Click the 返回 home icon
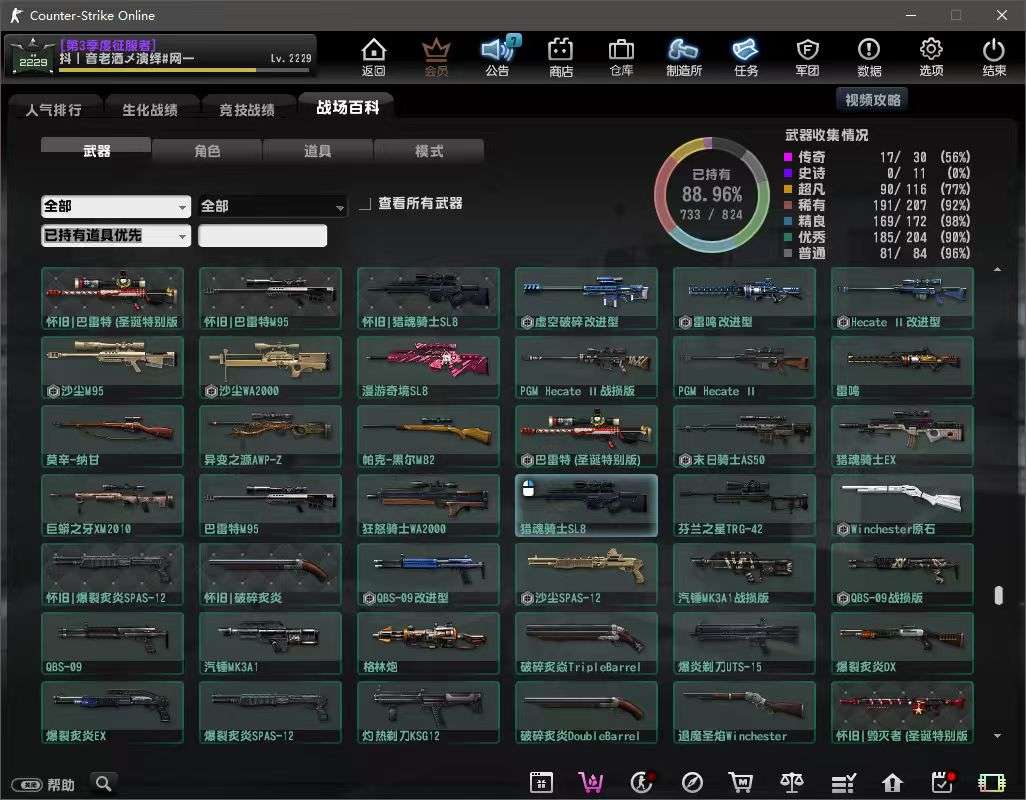The image size is (1026, 800). [x=374, y=56]
